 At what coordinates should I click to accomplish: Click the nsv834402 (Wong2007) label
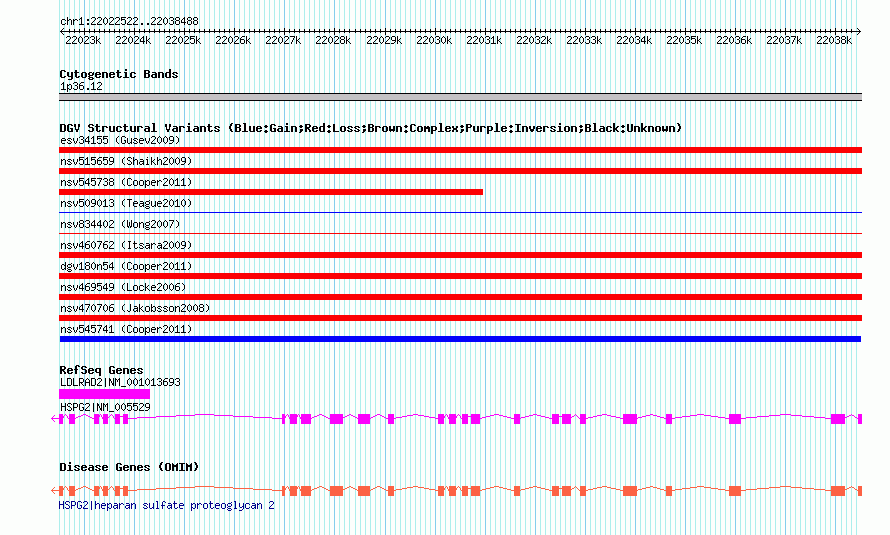120,224
